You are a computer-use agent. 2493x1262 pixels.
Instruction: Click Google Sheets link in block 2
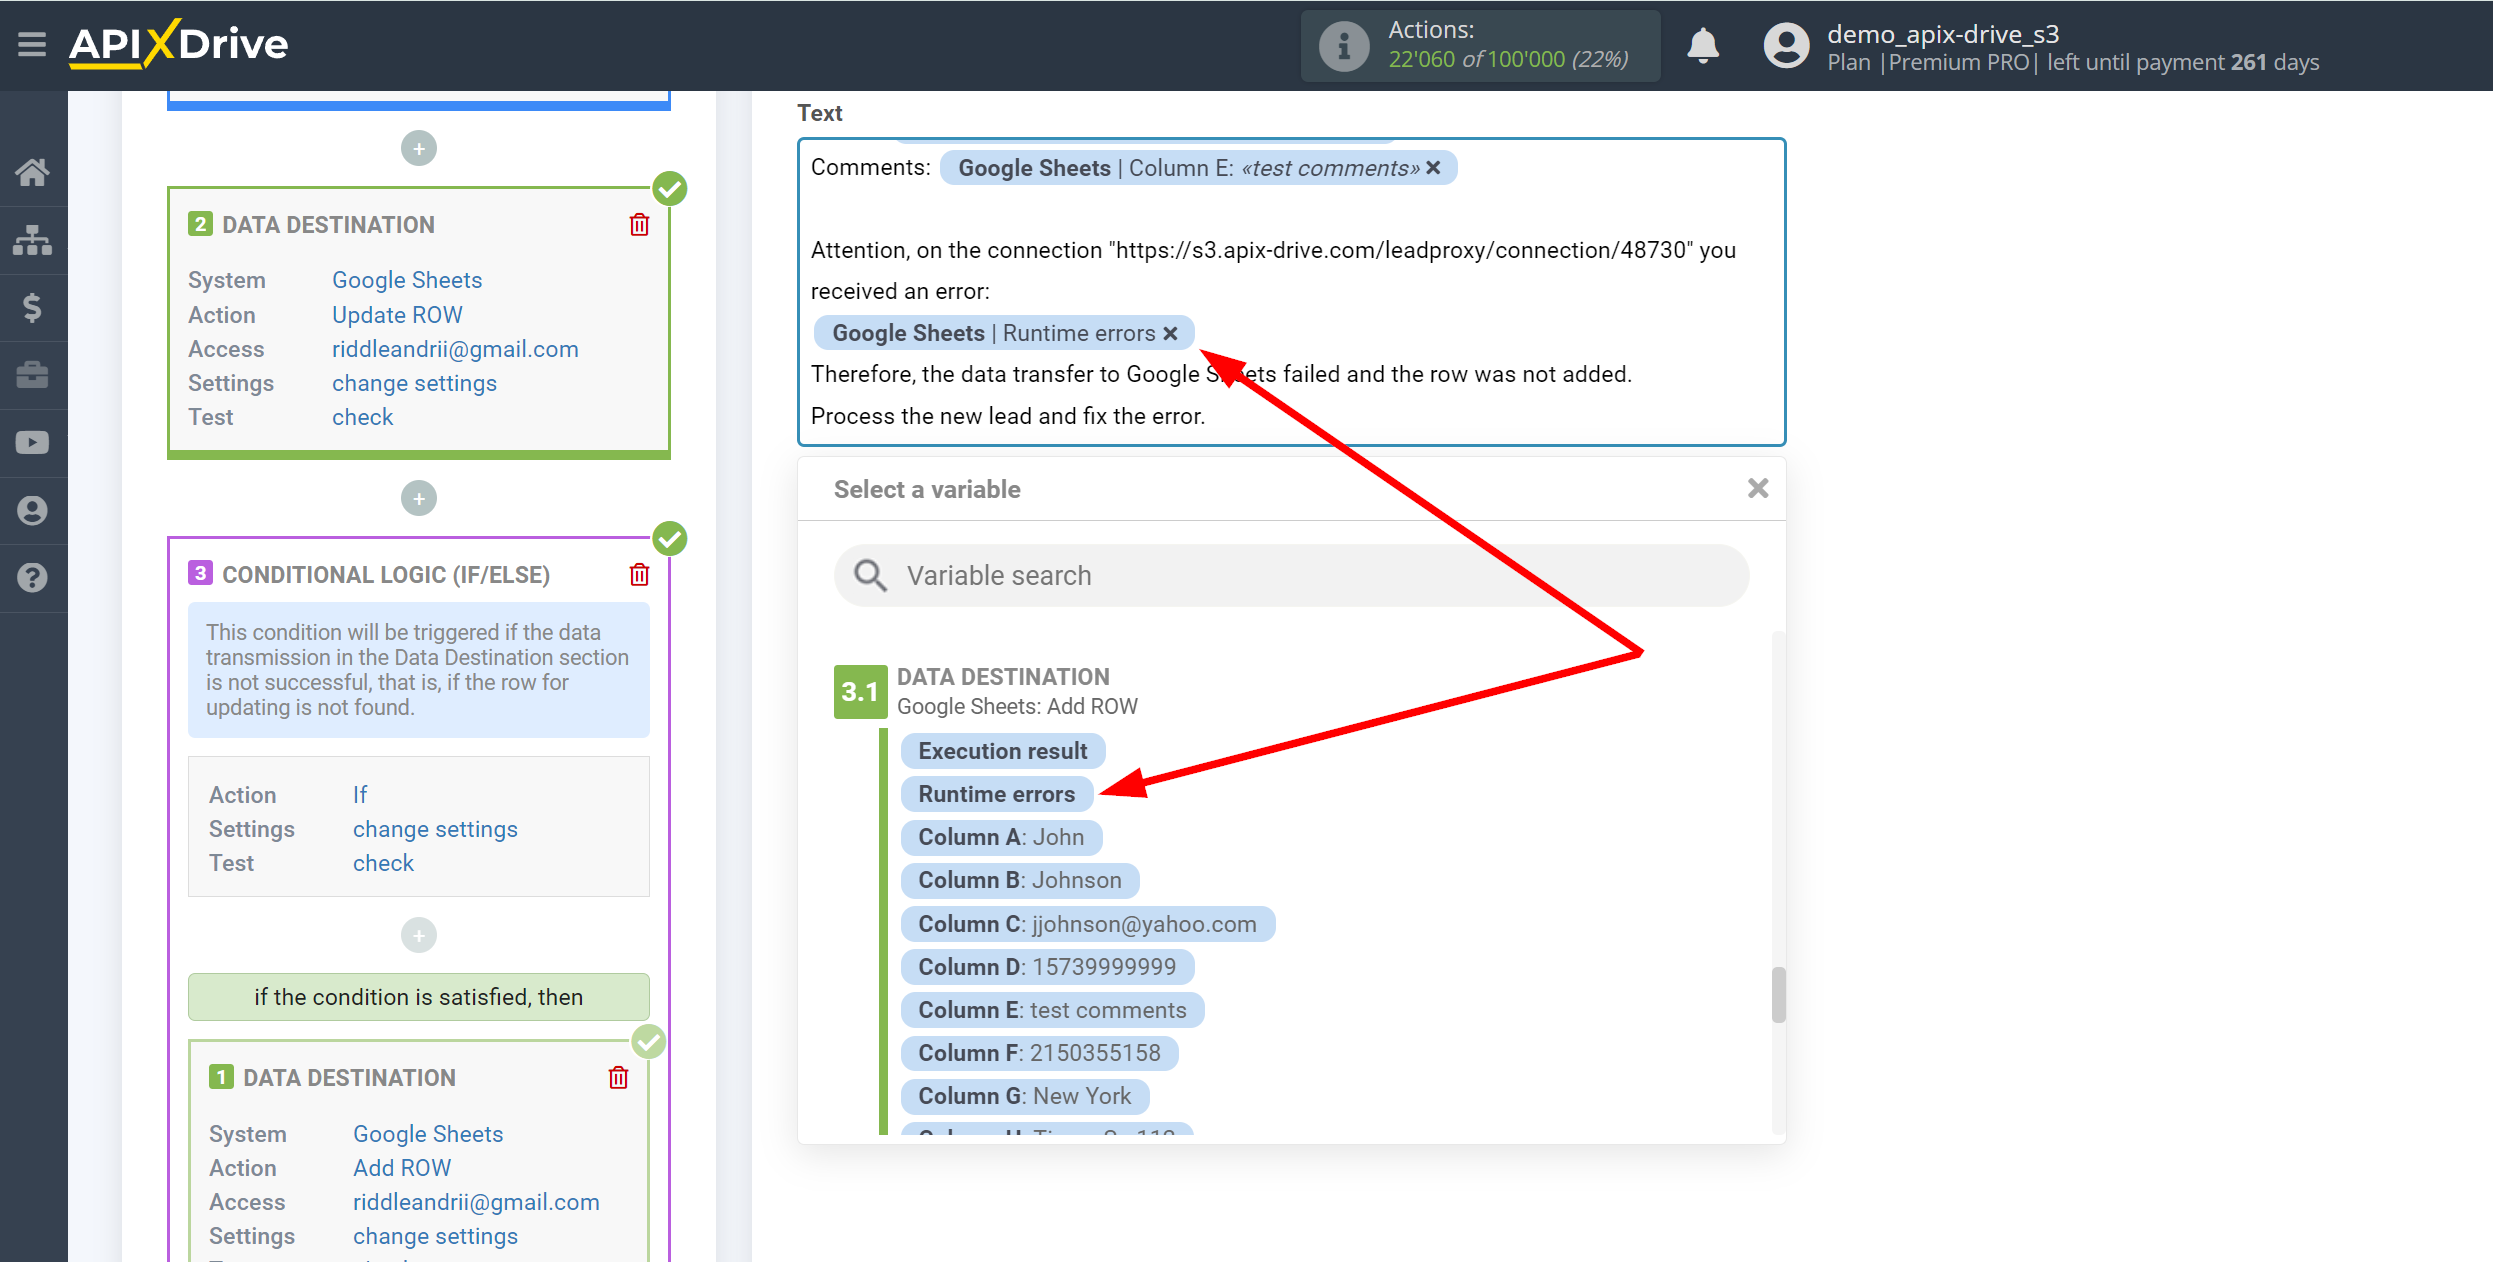click(407, 280)
